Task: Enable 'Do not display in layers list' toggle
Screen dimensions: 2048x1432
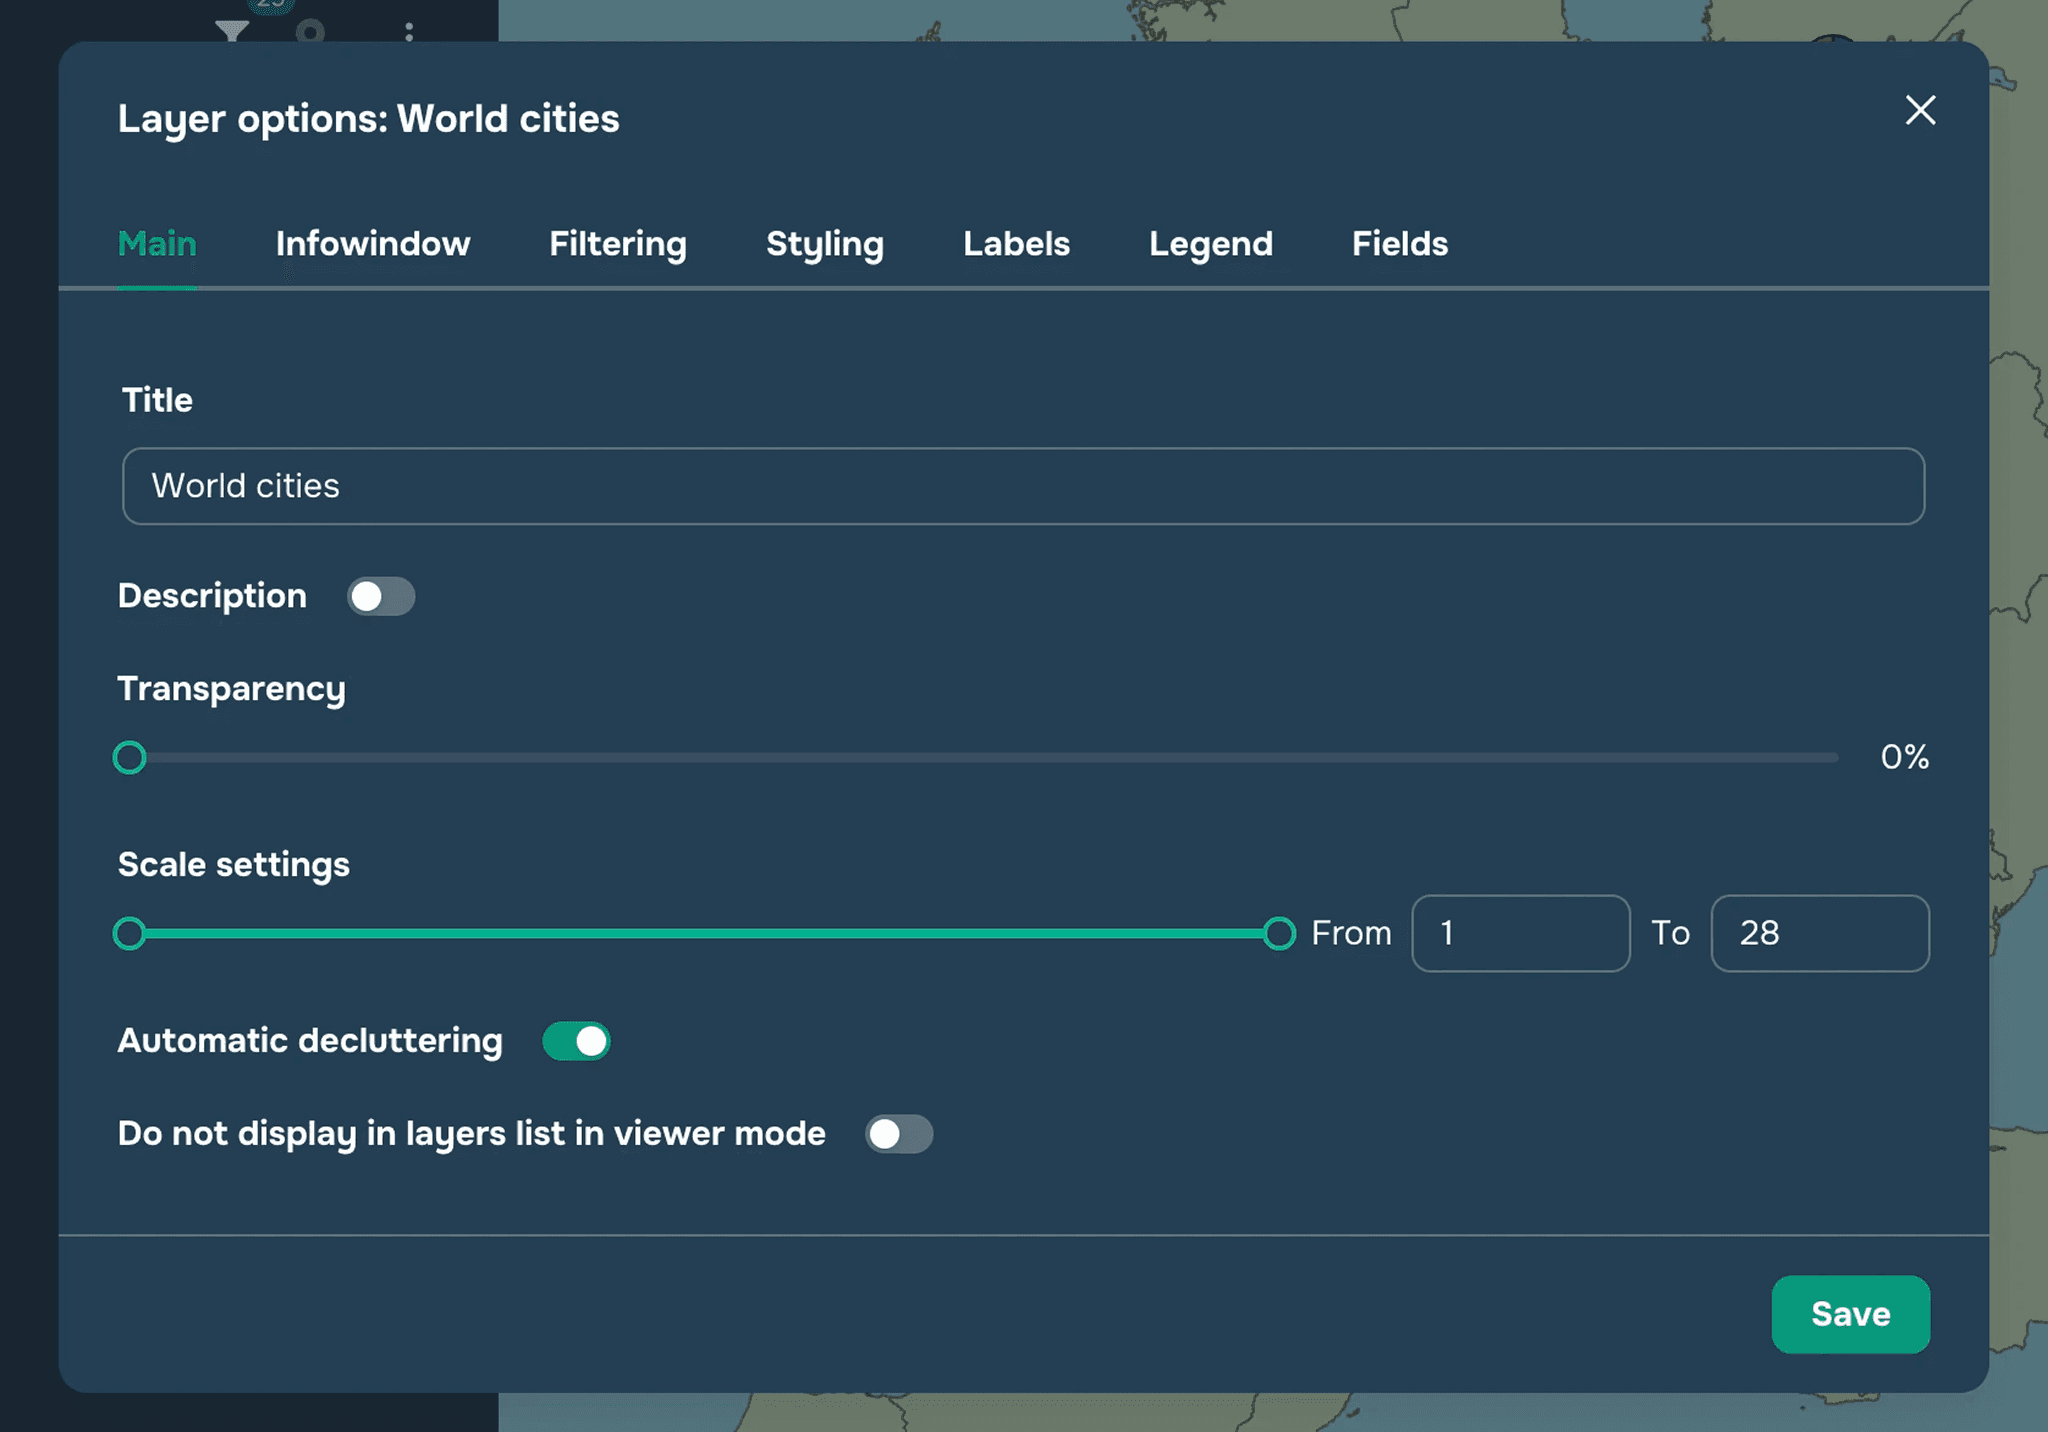Action: point(899,1134)
